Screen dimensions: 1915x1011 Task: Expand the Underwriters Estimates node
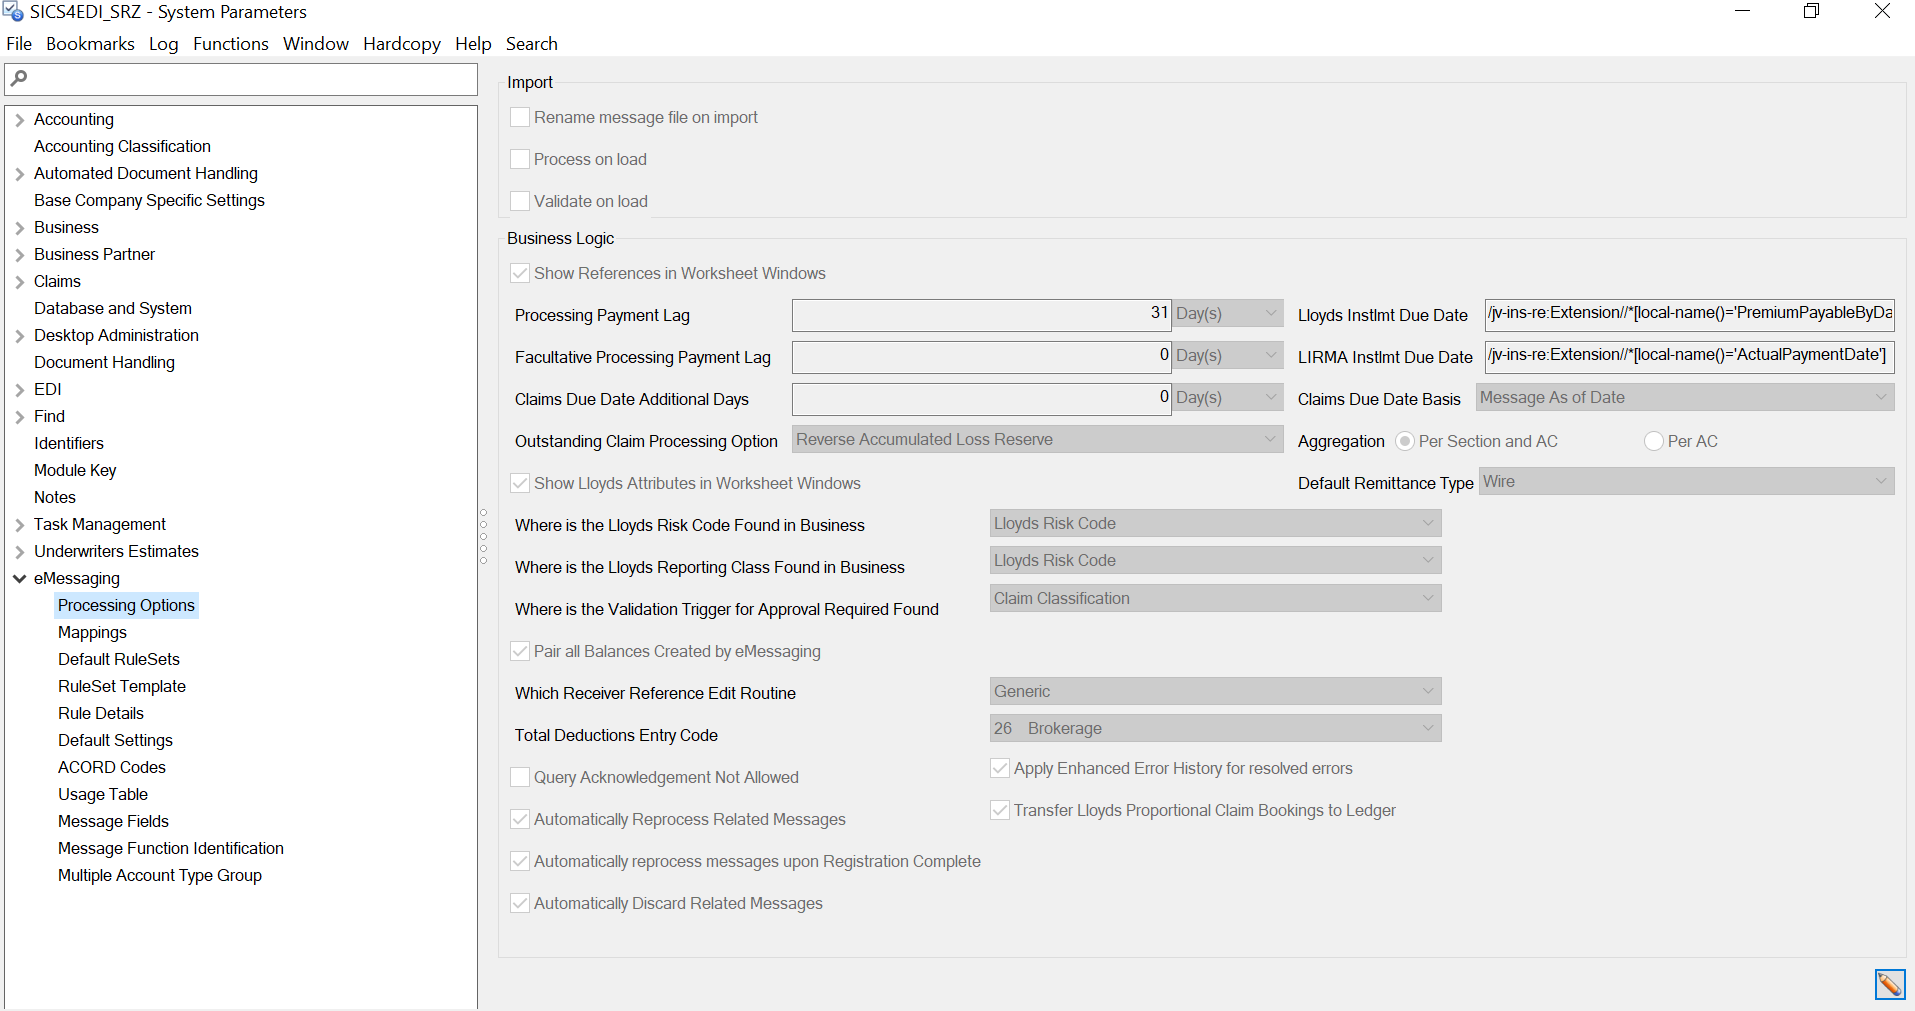[19, 552]
